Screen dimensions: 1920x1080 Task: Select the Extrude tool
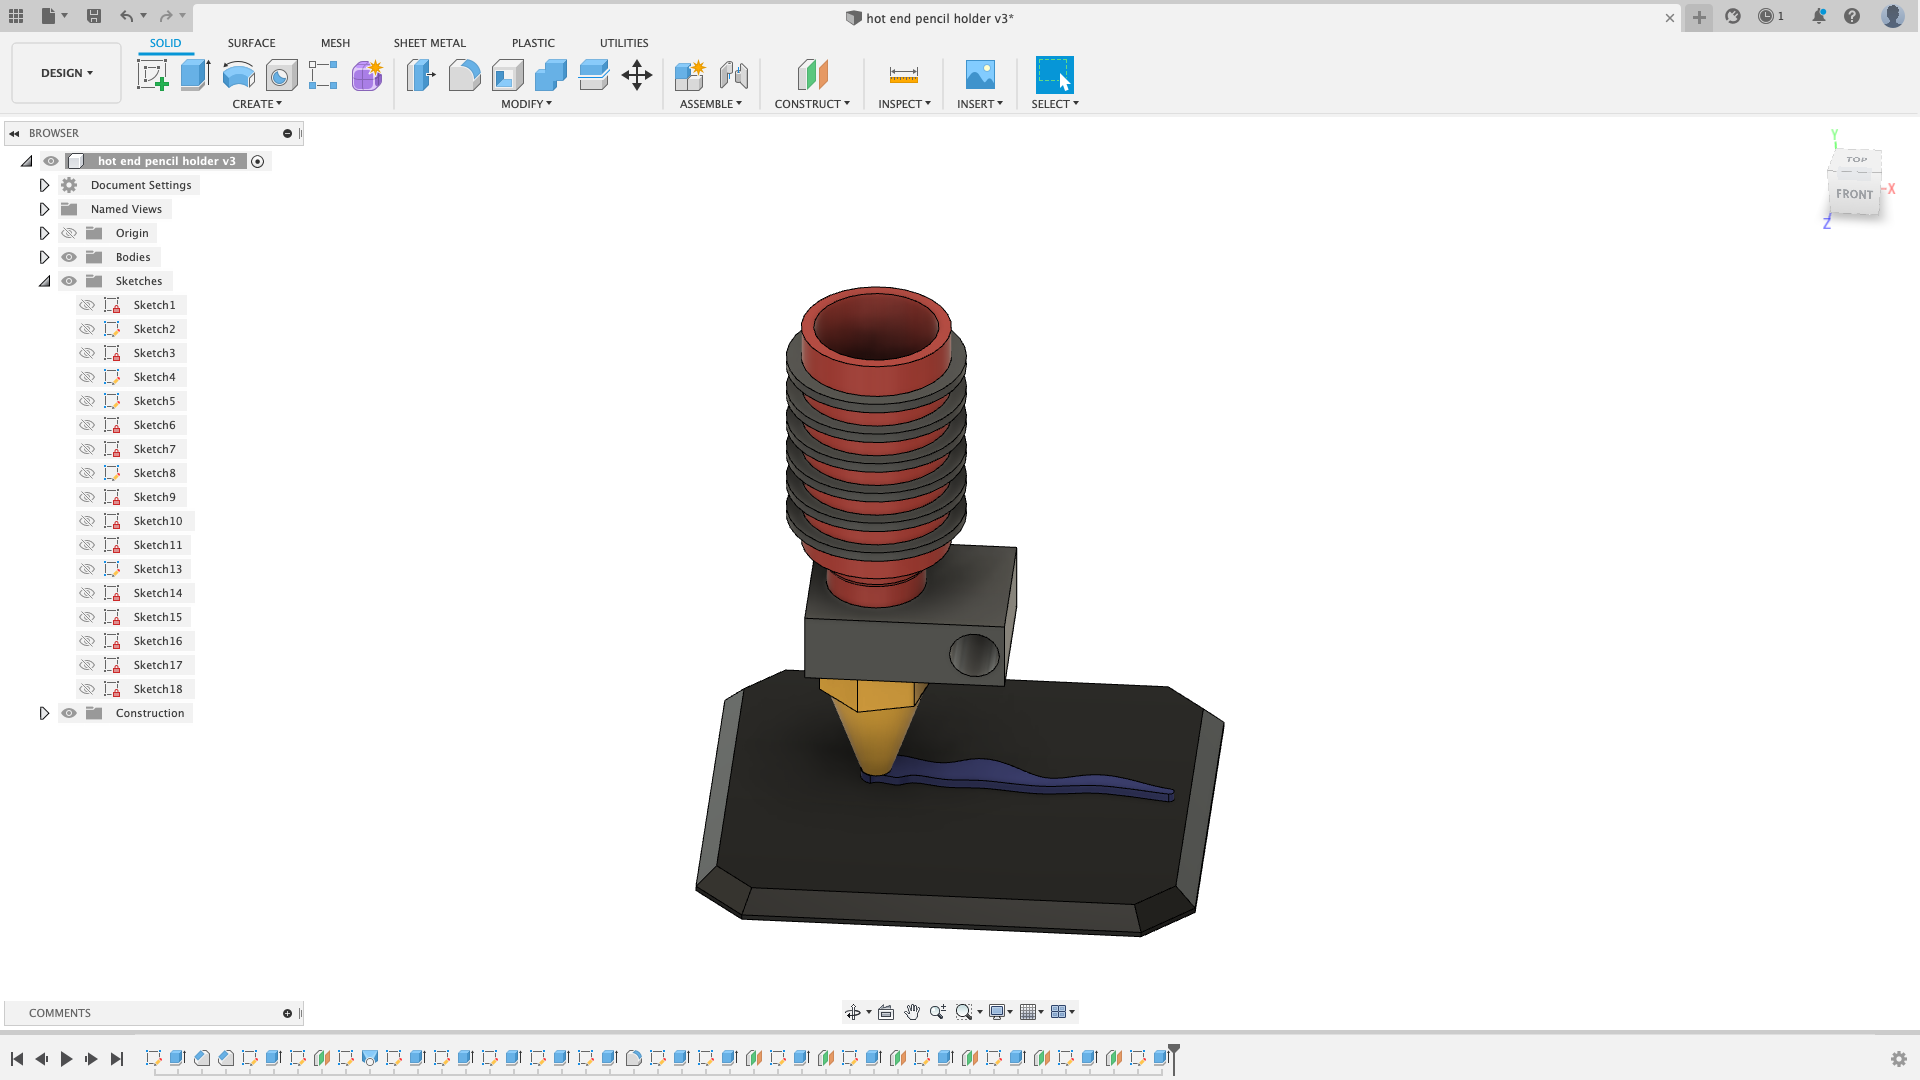195,75
